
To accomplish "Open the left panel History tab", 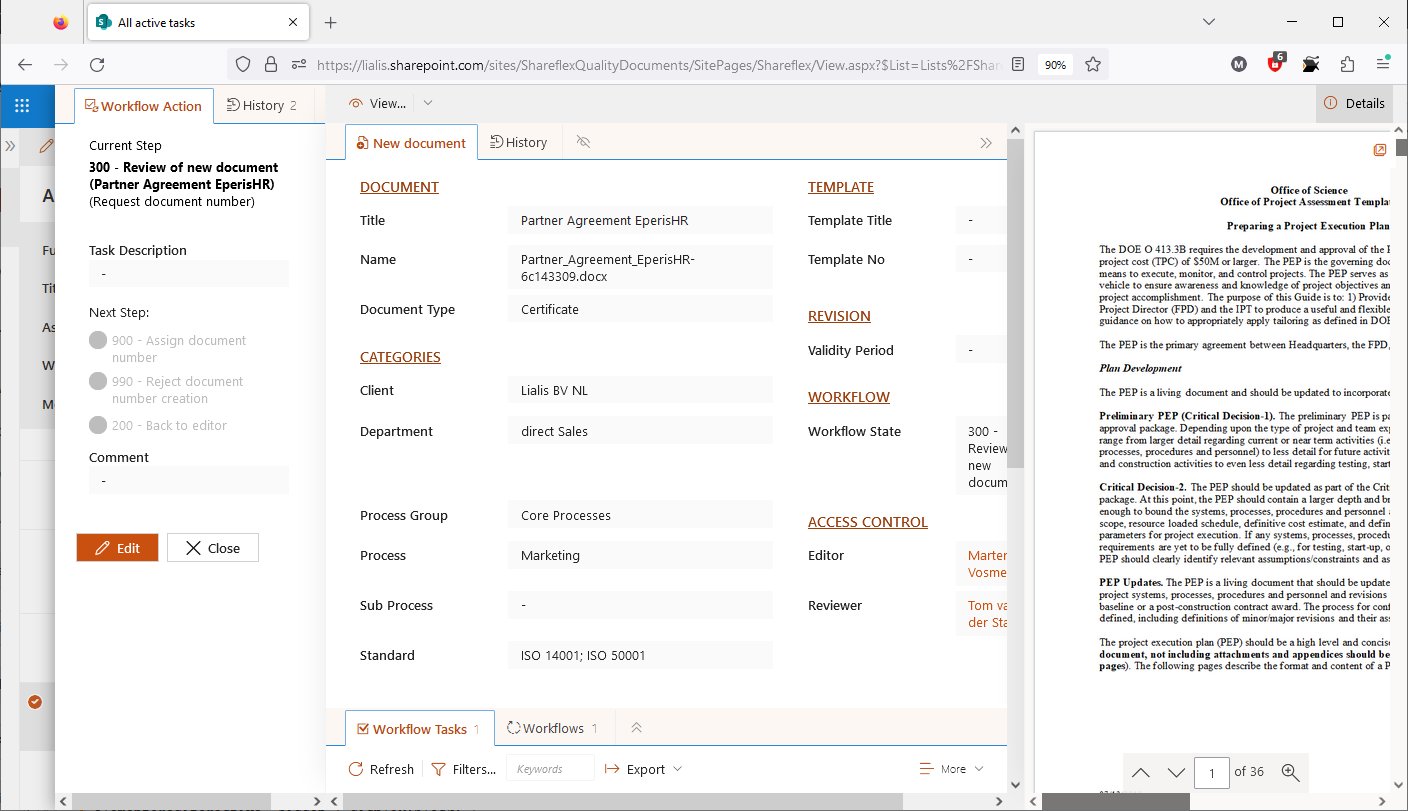I will click(x=262, y=105).
